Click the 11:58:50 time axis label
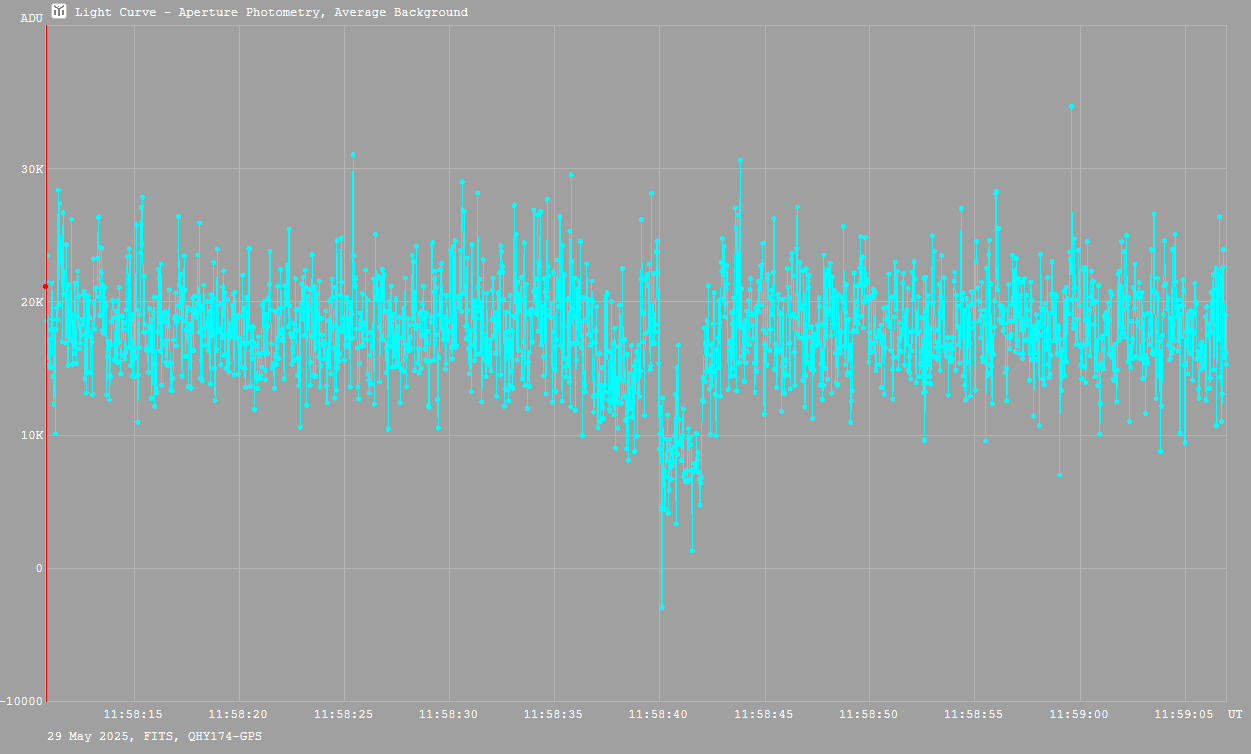Screen dimensions: 1251x754 869,714
